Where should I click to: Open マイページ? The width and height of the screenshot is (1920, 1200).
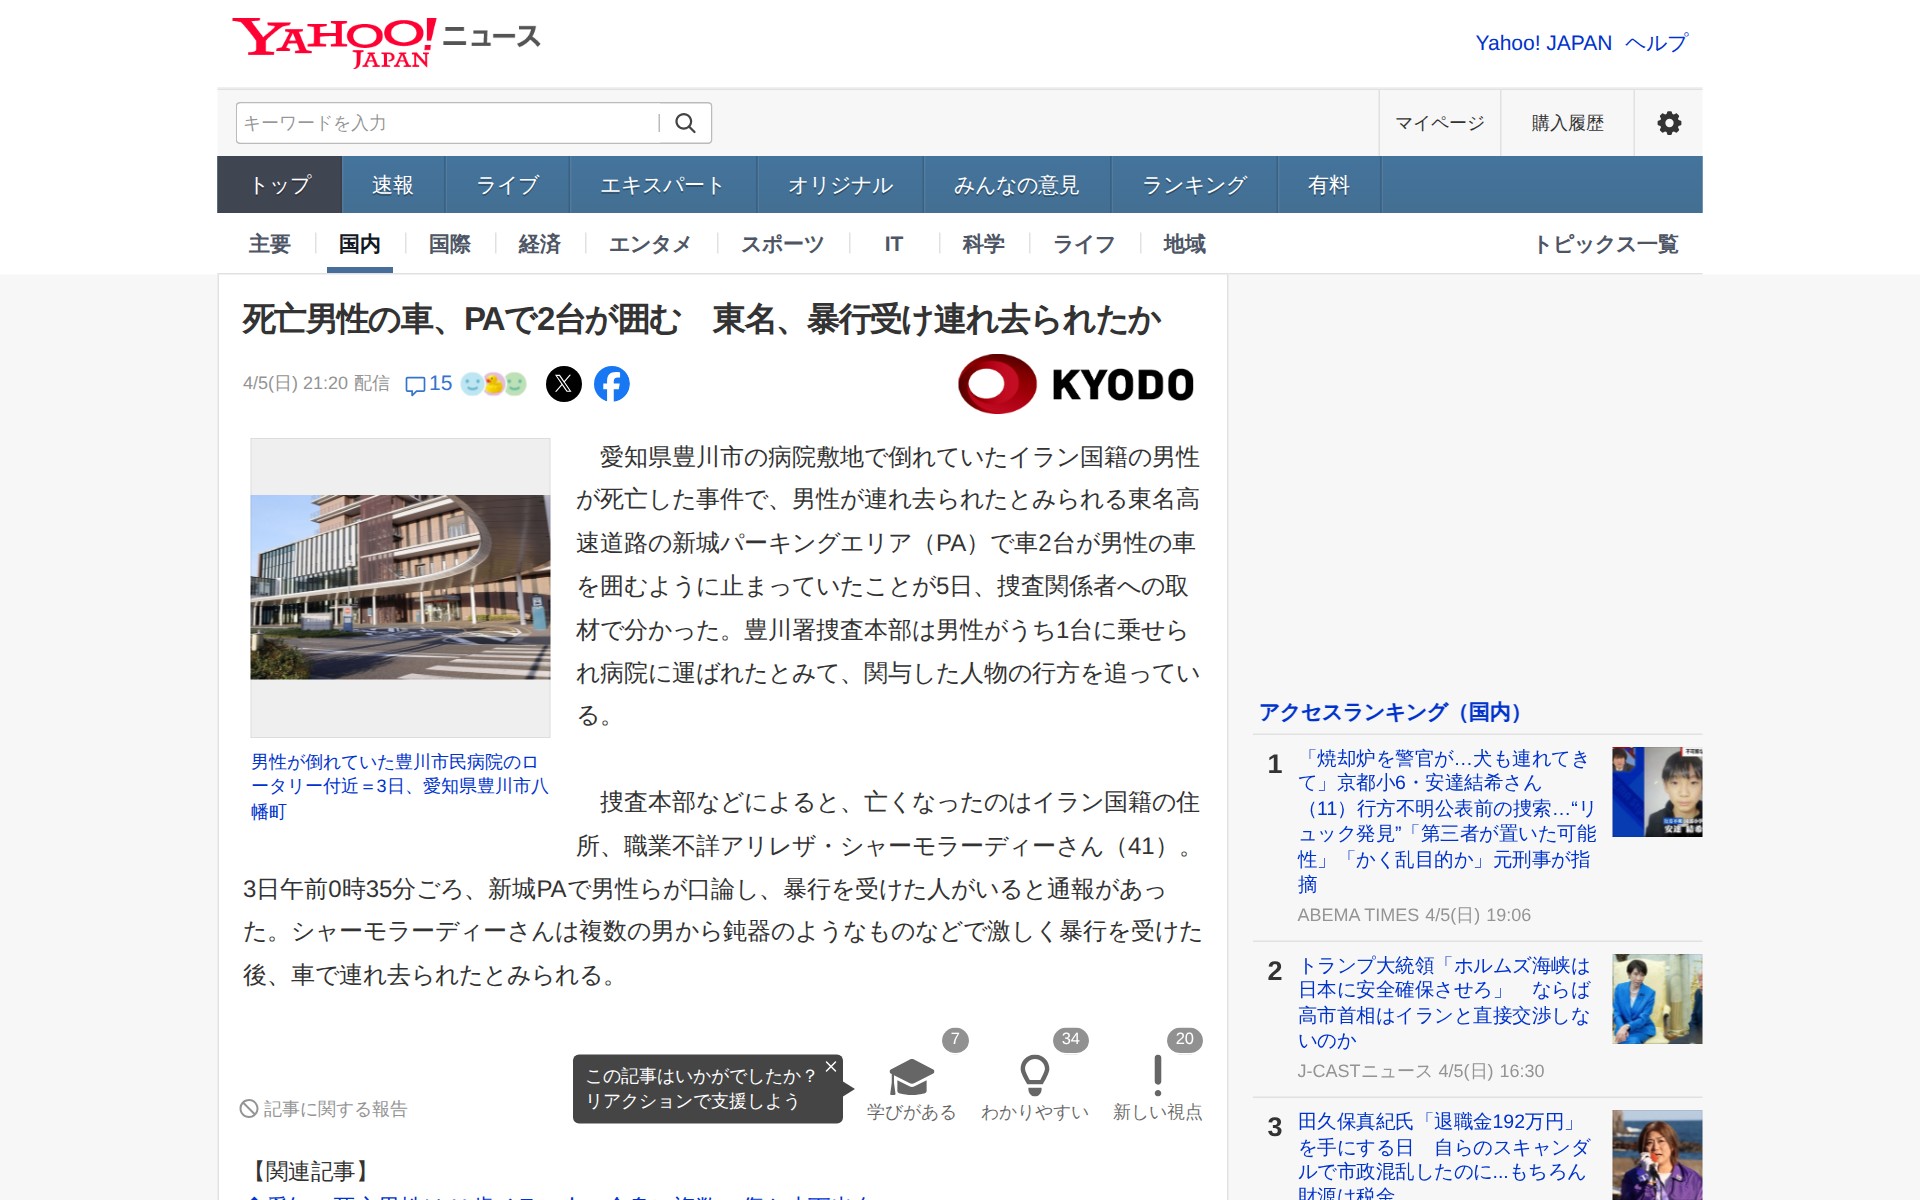(x=1439, y=122)
